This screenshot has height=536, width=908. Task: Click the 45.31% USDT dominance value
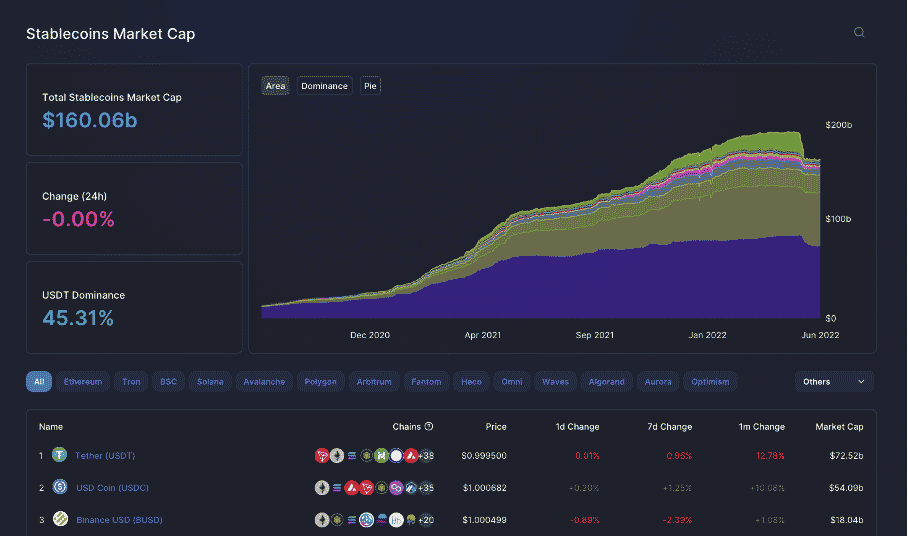(x=78, y=318)
